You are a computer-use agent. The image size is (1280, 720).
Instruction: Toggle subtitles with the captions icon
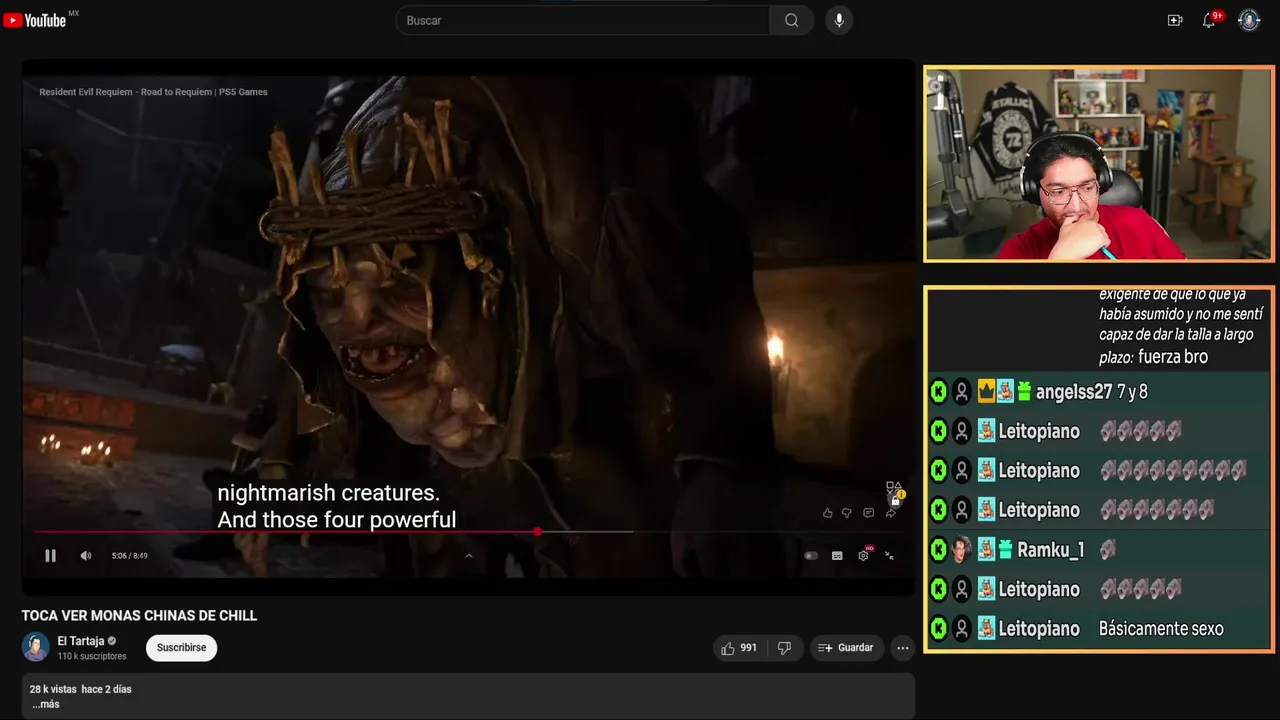pyautogui.click(x=837, y=556)
